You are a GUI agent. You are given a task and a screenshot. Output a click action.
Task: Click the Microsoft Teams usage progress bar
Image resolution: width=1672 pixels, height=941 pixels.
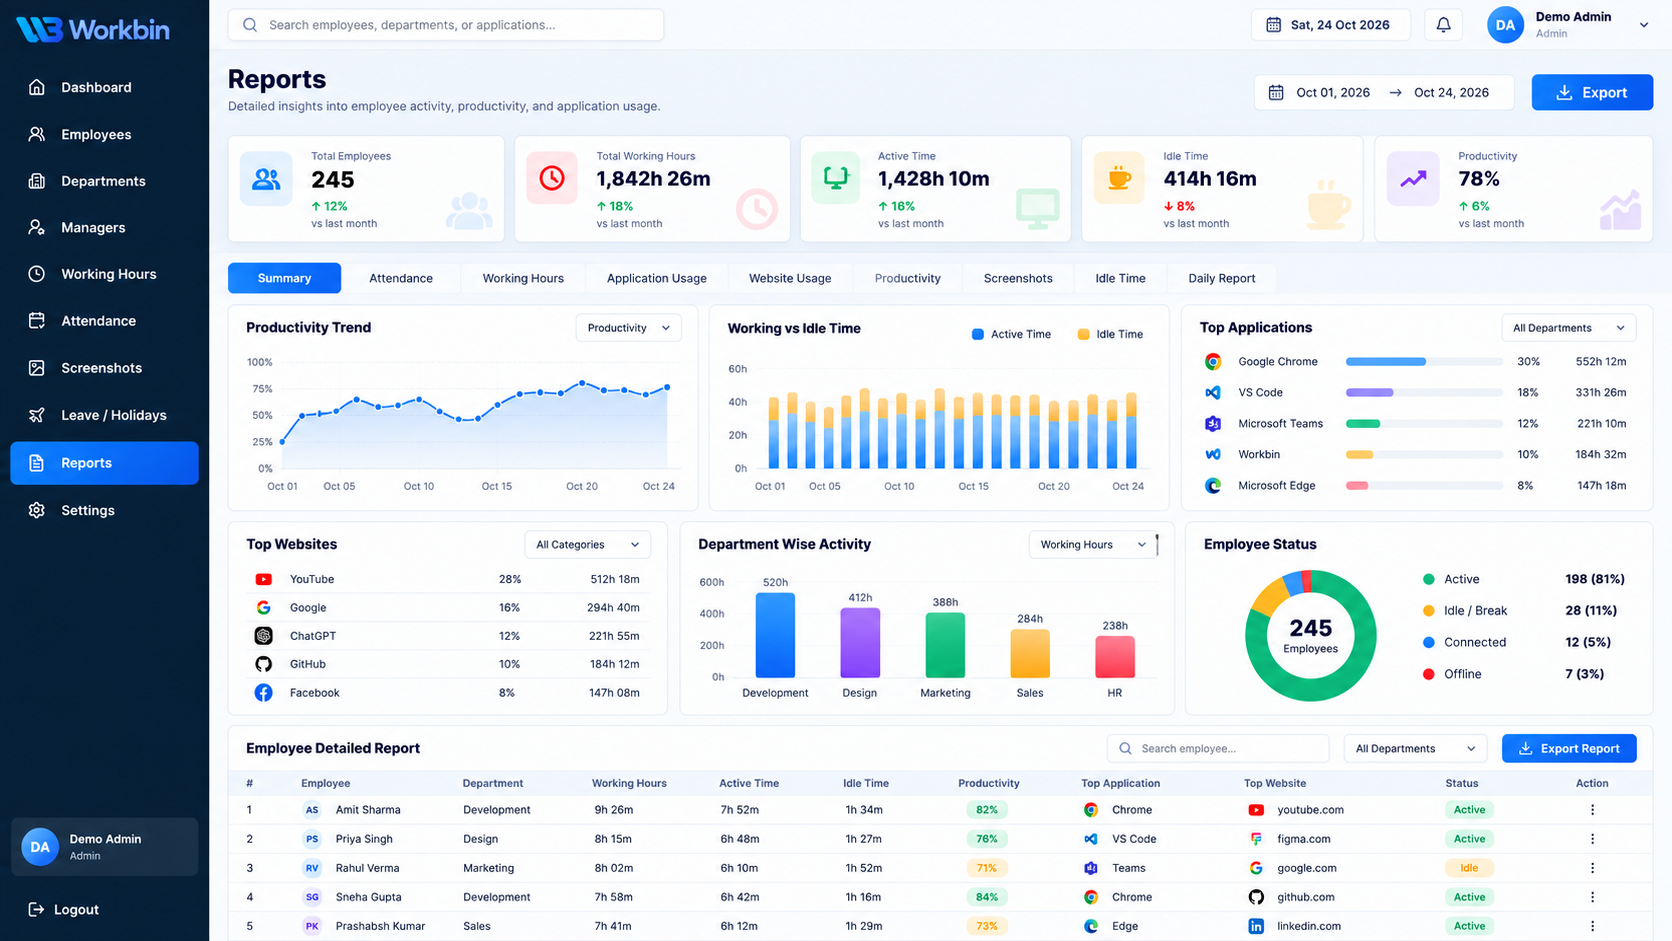point(1424,424)
